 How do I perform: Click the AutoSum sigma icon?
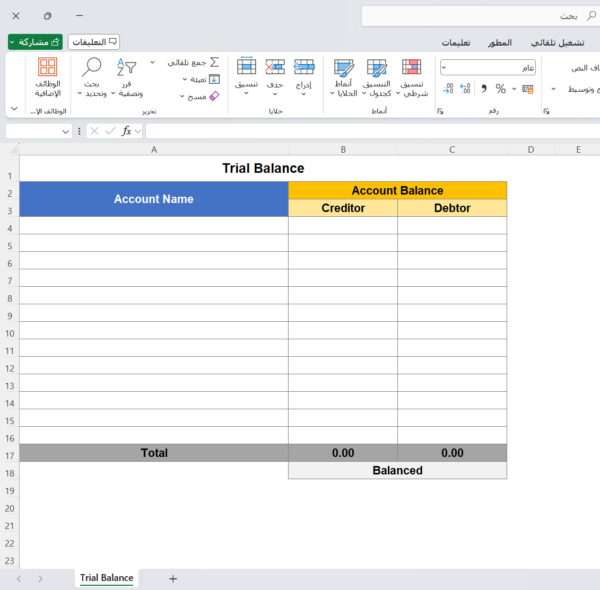tap(214, 62)
